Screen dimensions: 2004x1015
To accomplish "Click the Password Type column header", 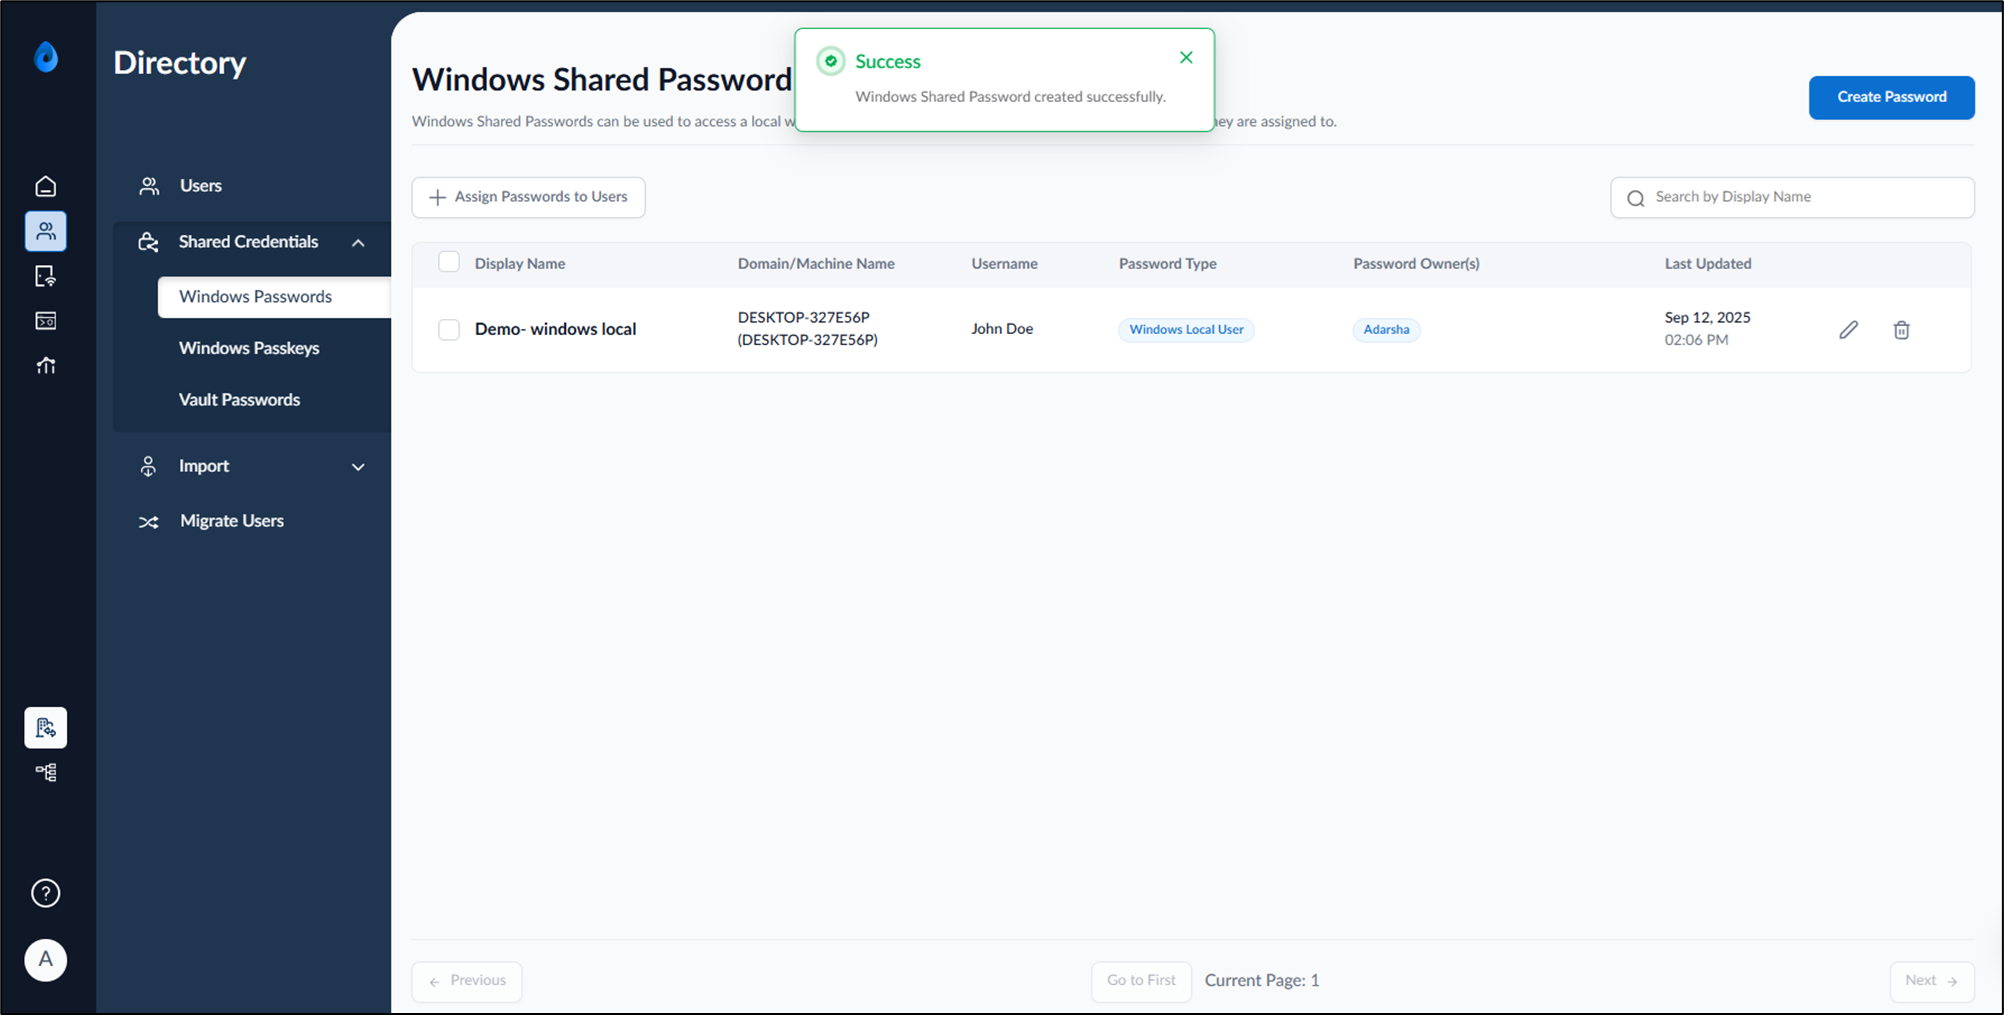I will pos(1167,264).
